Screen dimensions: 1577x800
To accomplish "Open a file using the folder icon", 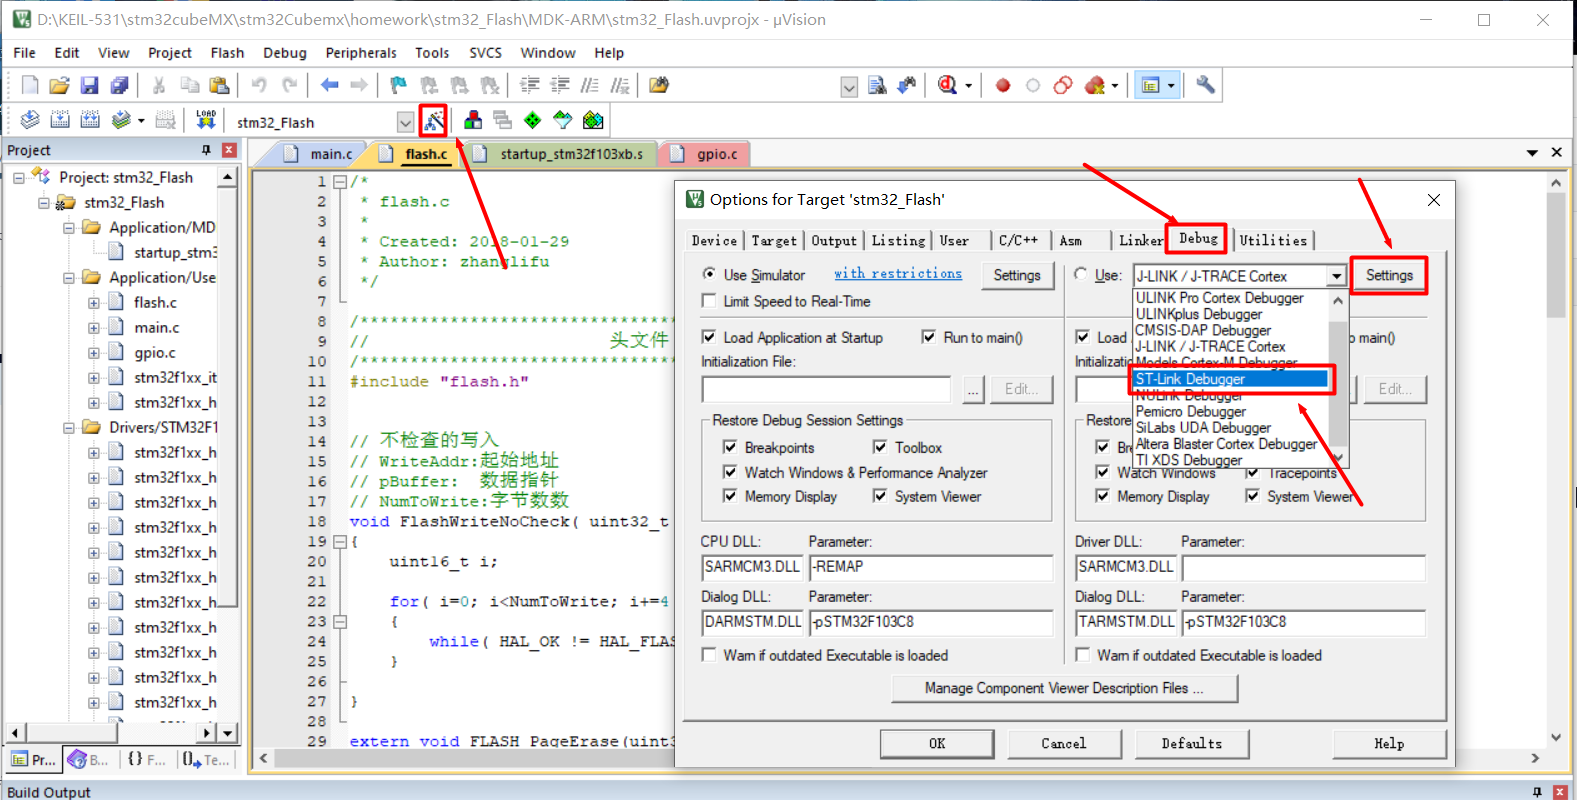I will (x=60, y=85).
